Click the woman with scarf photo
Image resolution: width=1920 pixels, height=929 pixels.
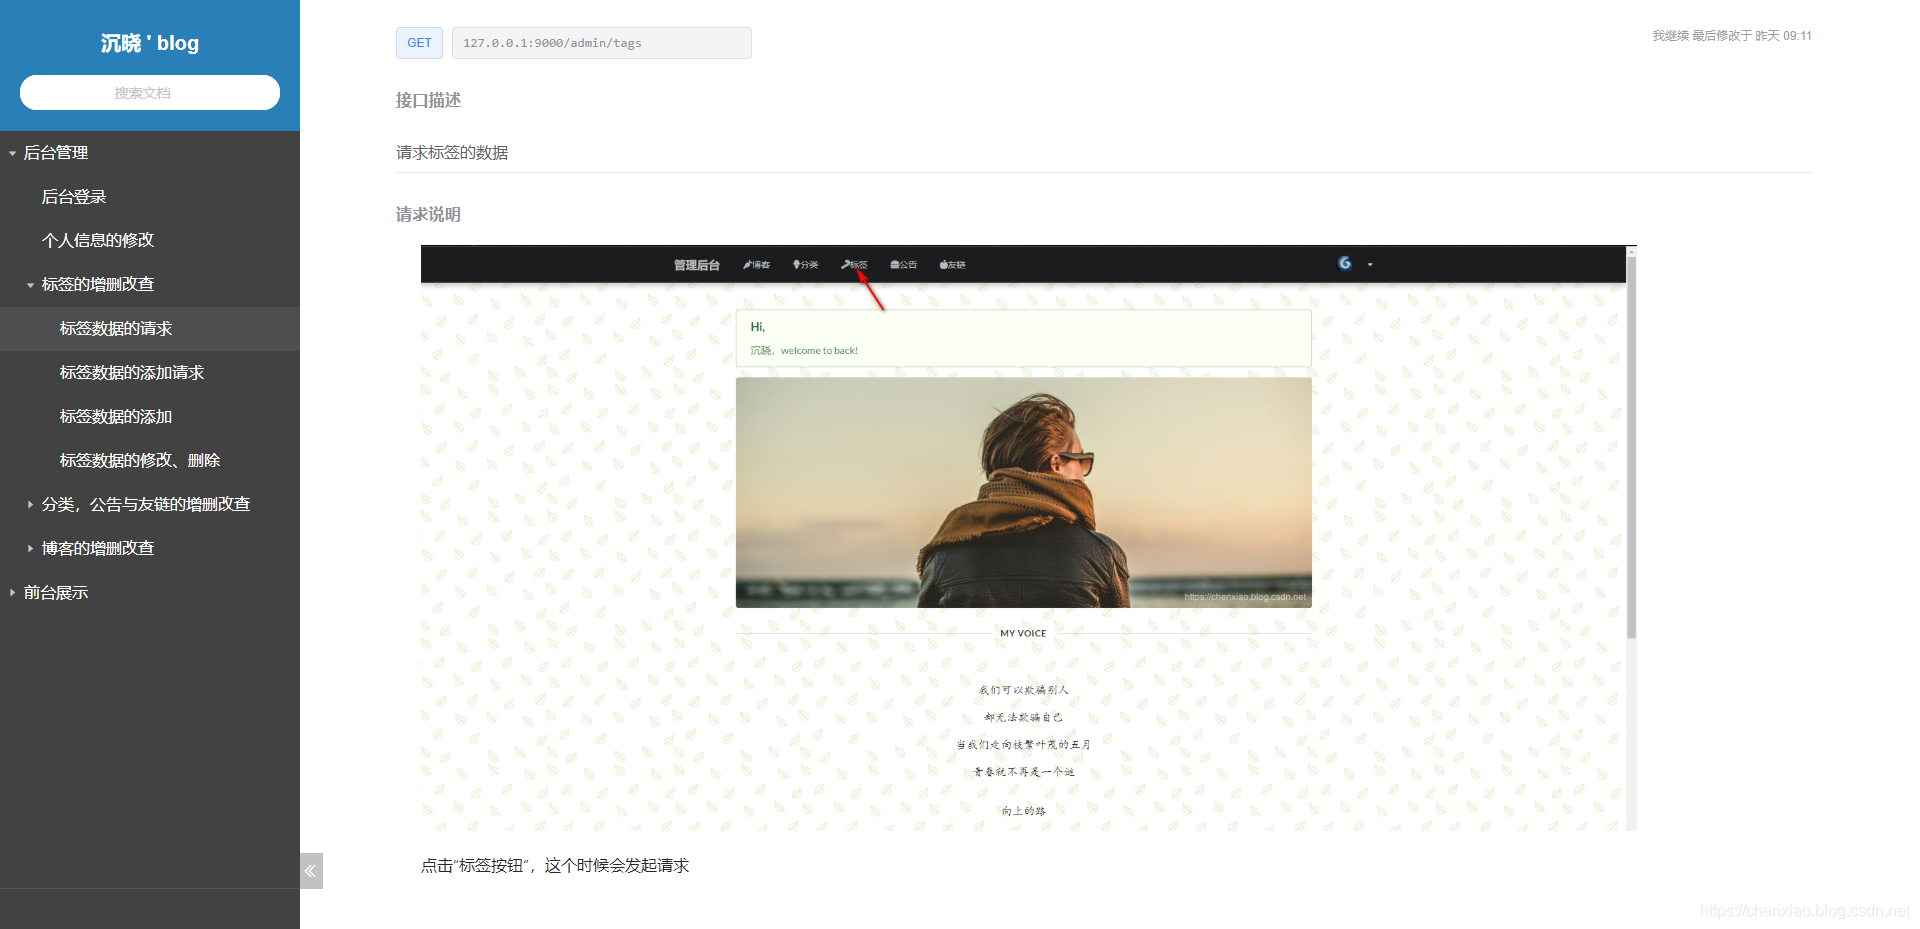pyautogui.click(x=1024, y=492)
